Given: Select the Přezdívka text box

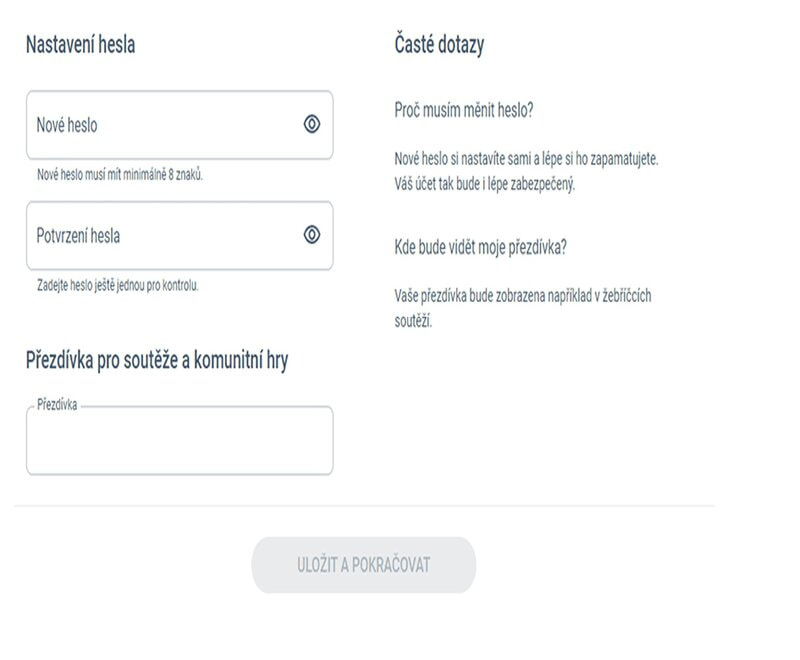Looking at the screenshot, I should pos(179,444).
